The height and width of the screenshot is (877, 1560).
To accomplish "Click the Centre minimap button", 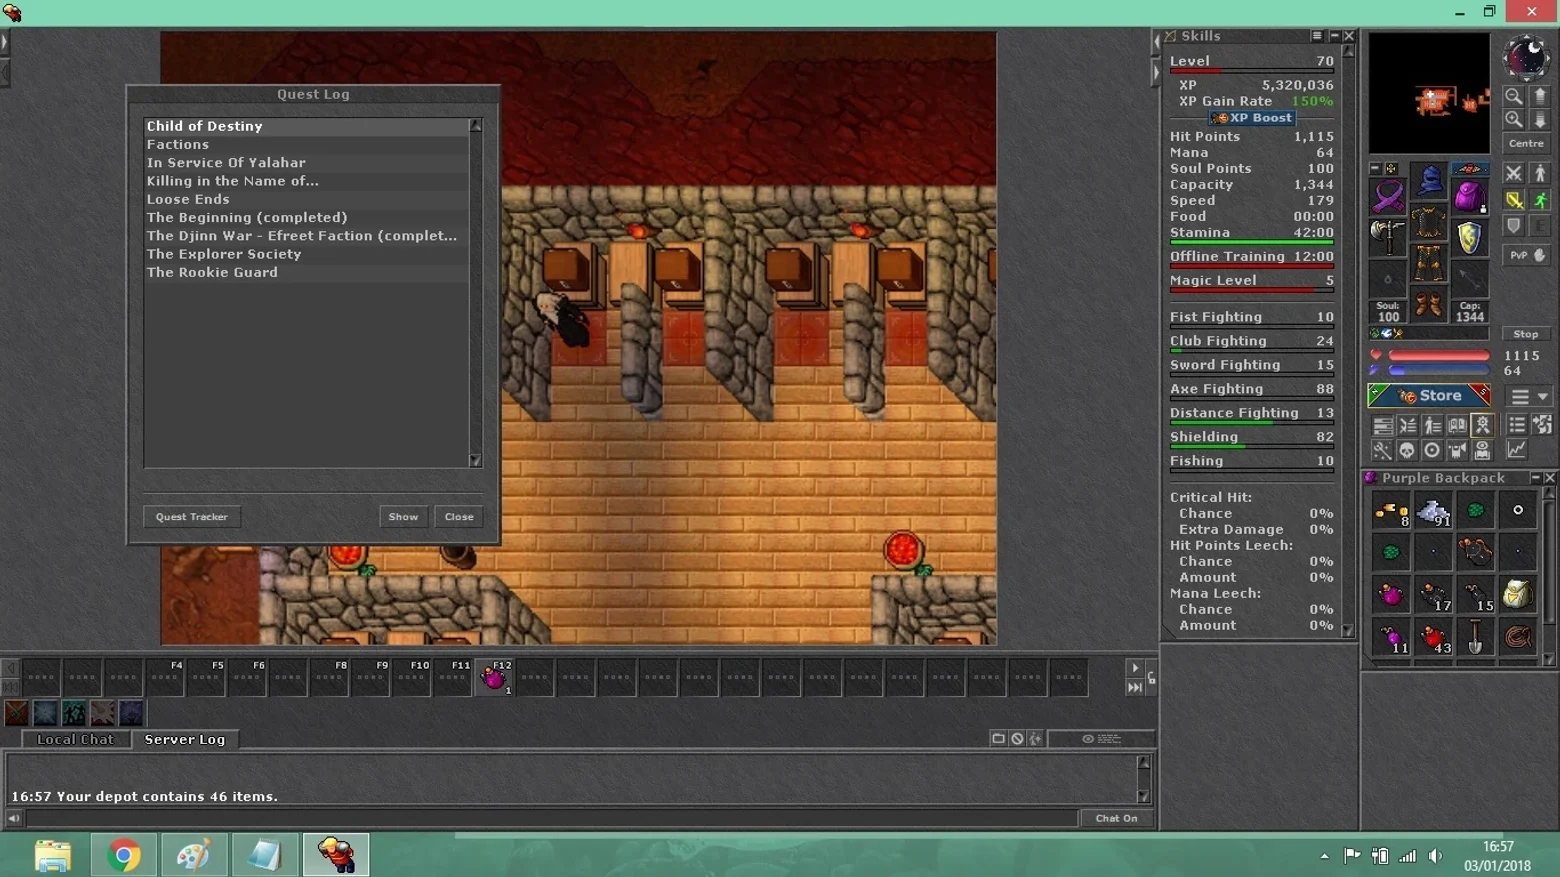I will click(1527, 143).
